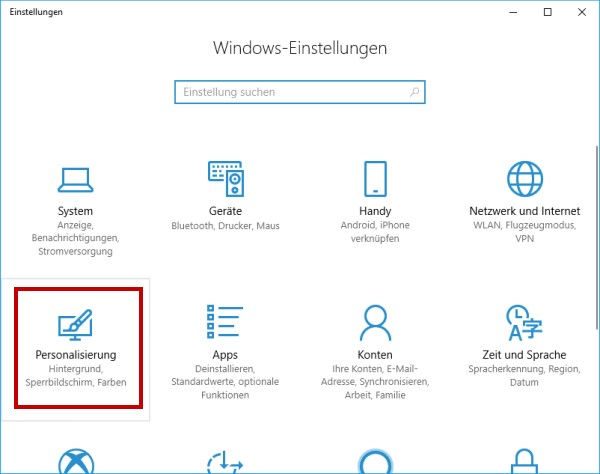Open the Xbox gaming icon
Viewport: 600px width, 474px height.
76,461
